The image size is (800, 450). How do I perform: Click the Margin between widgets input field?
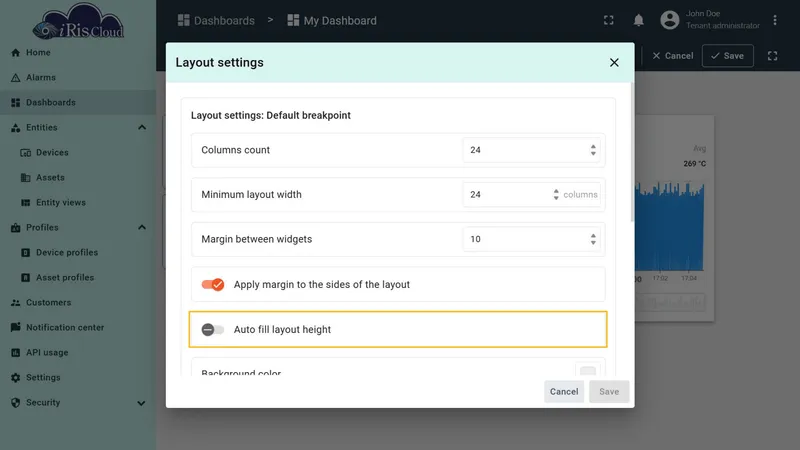[531, 239]
